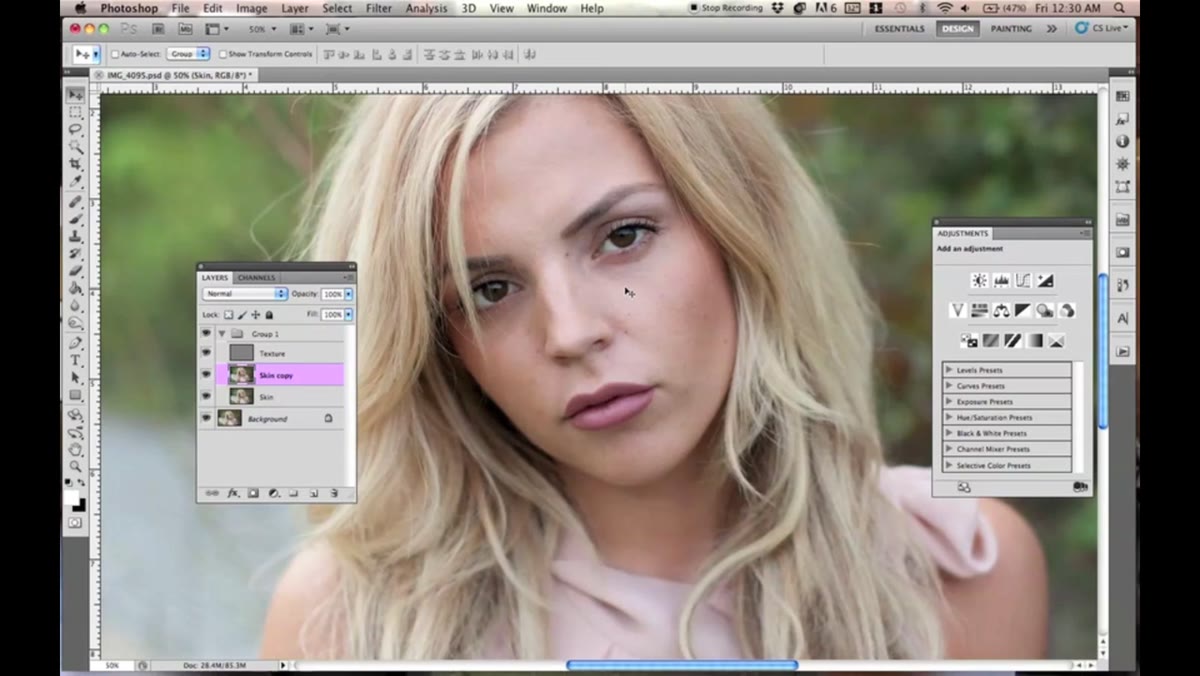Add a Color Balance adjustment

pos(1002,311)
